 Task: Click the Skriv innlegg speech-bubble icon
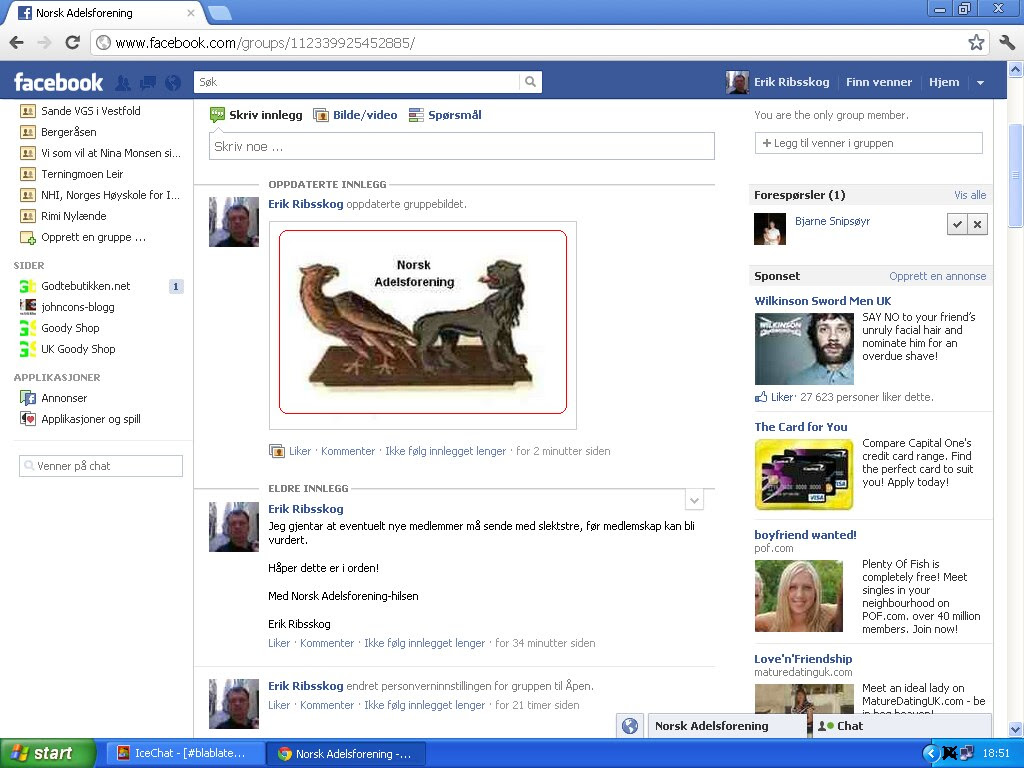pos(217,115)
